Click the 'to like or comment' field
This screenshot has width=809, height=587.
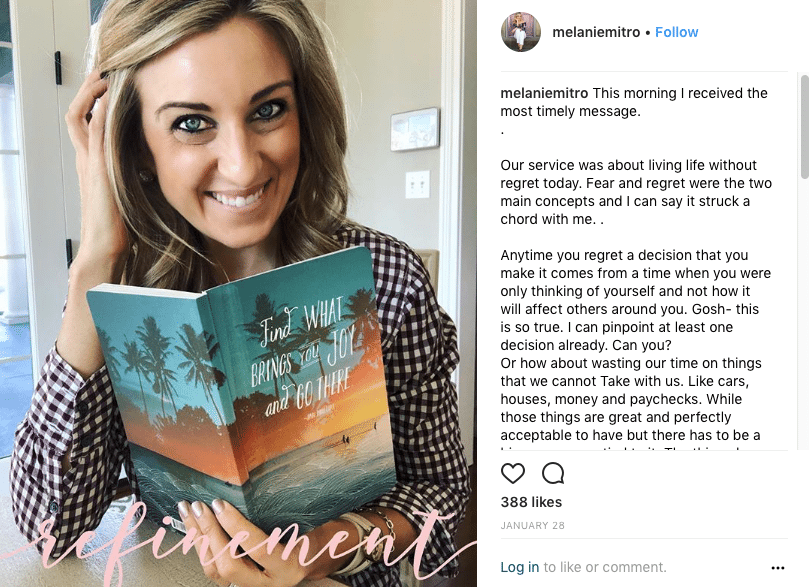(x=605, y=567)
